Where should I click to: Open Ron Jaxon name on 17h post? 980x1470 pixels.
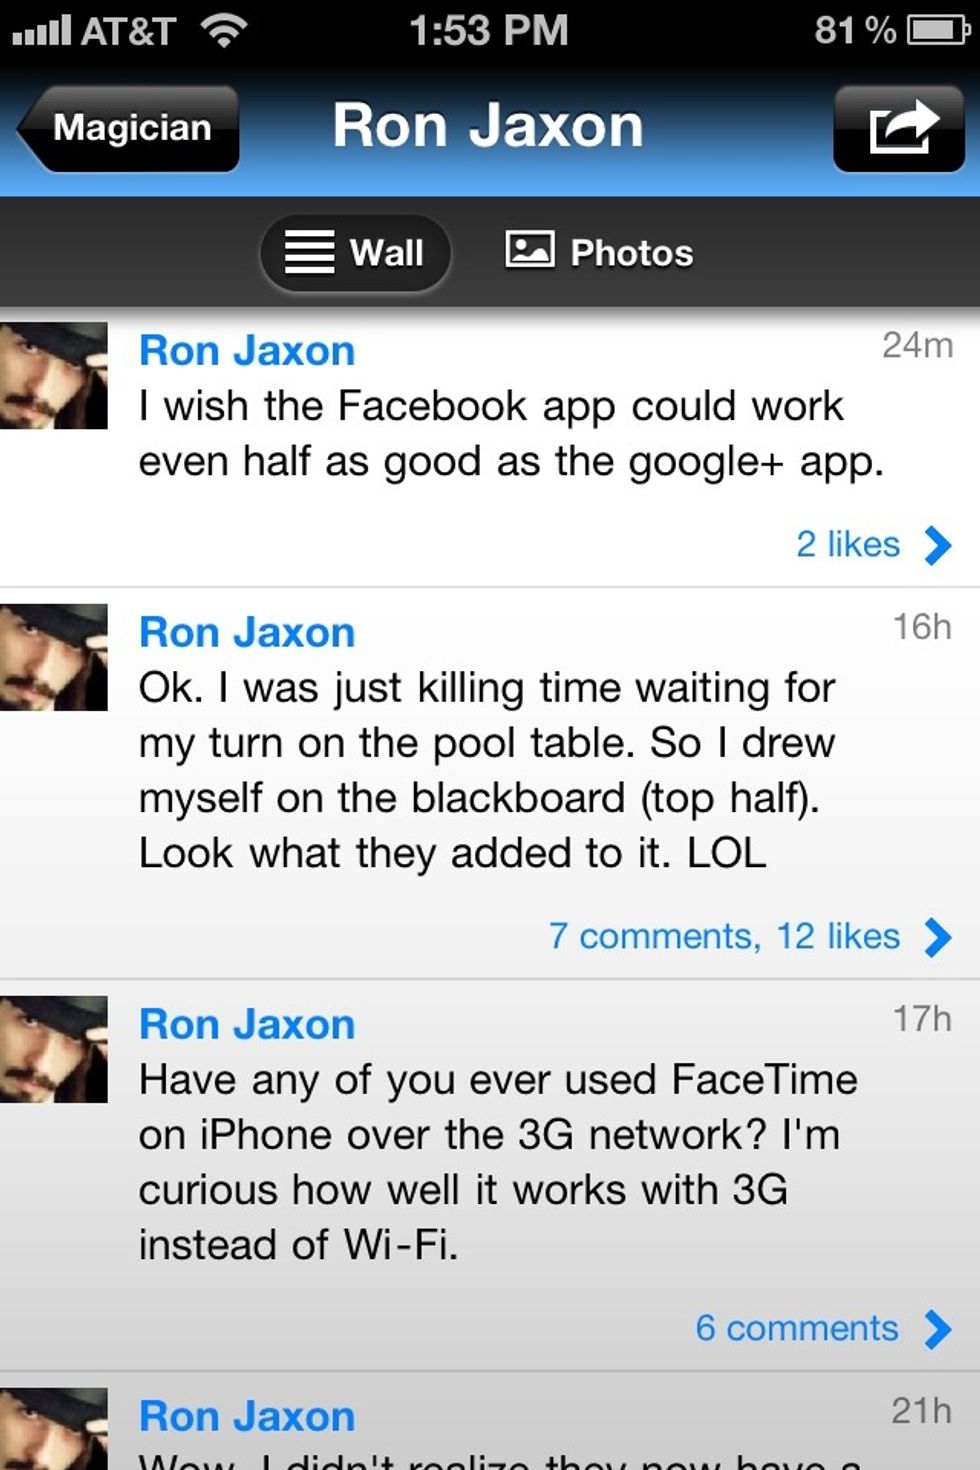pyautogui.click(x=247, y=1024)
